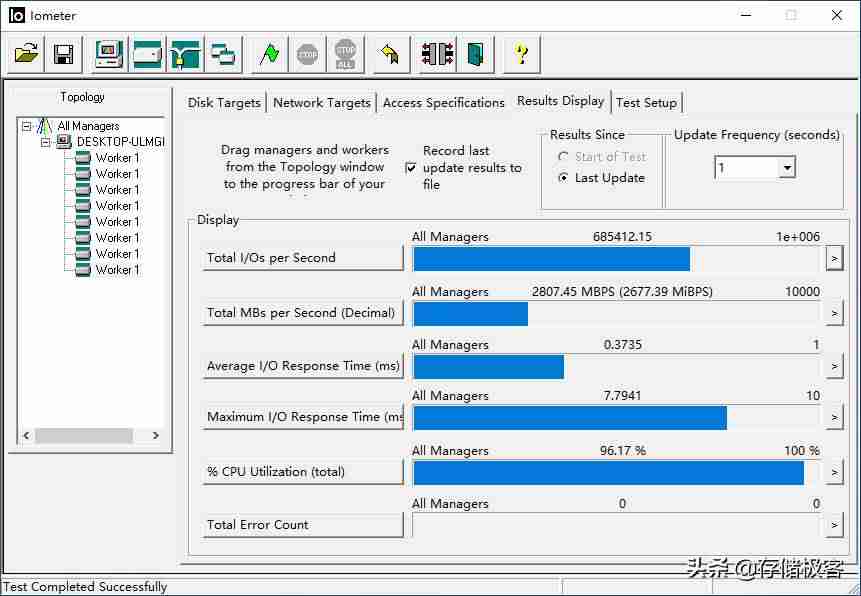Viewport: 861px width, 596px height.
Task: Click Total Error Count button
Action: pyautogui.click(x=303, y=525)
